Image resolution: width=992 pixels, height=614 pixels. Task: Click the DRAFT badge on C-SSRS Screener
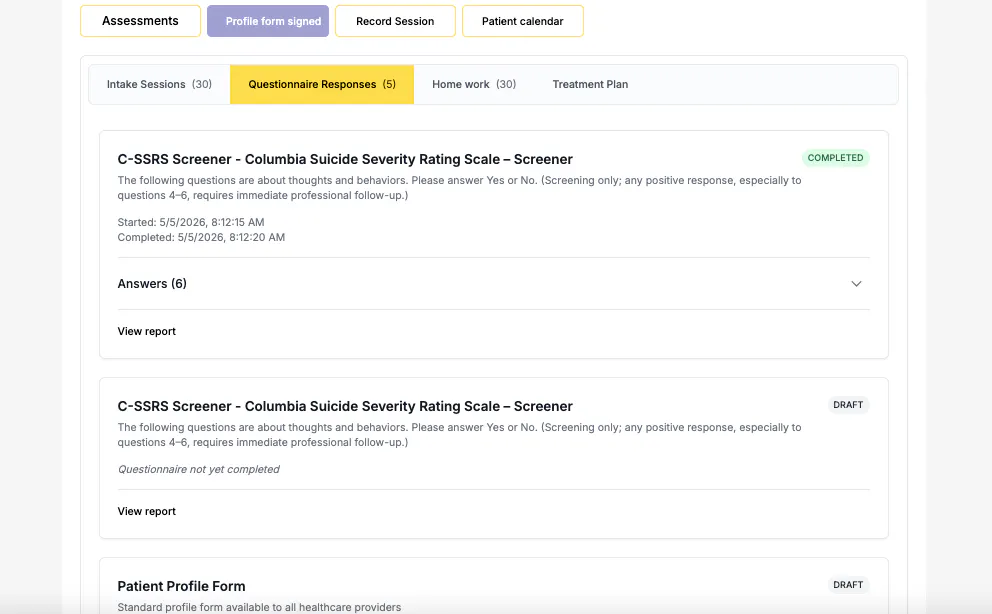(x=848, y=405)
